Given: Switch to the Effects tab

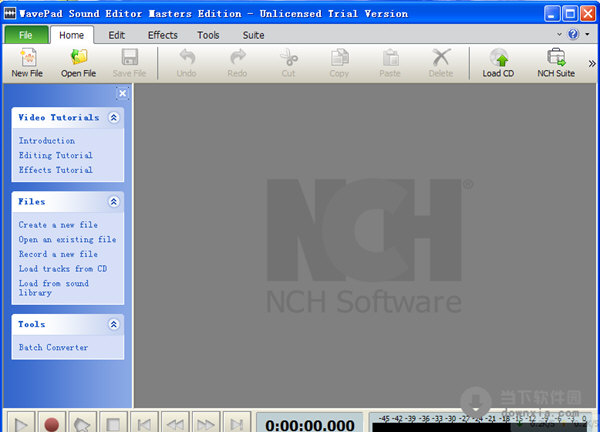Looking at the screenshot, I should pyautogui.click(x=163, y=35).
